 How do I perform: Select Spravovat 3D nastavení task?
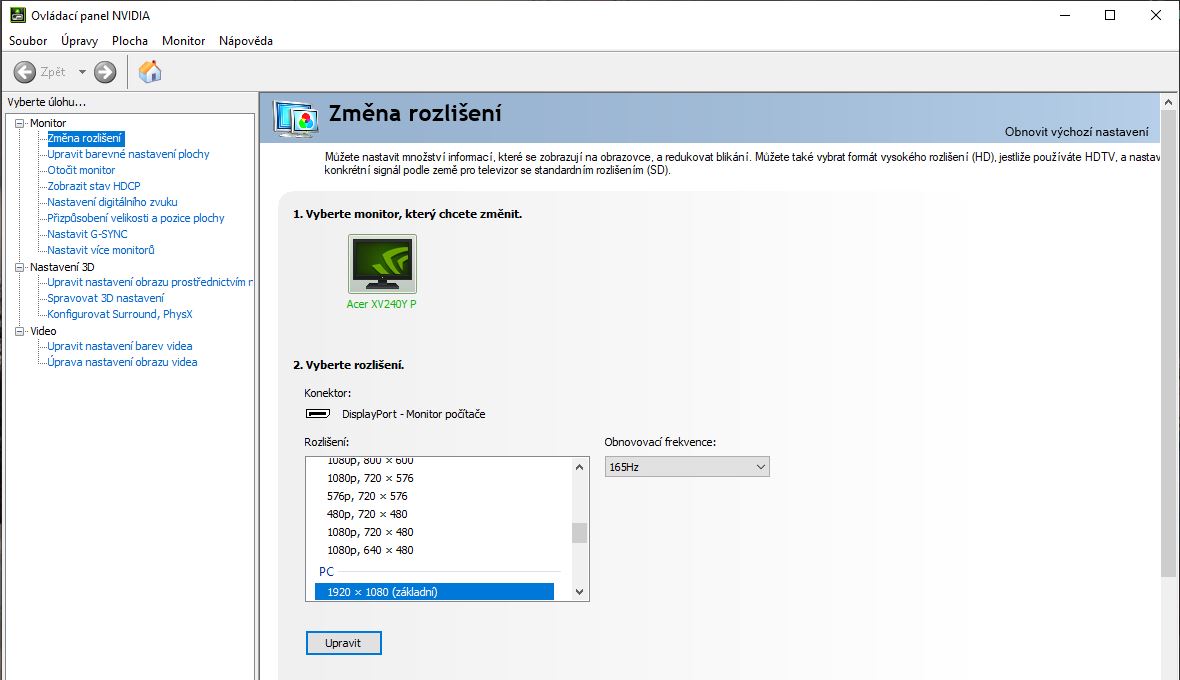click(x=105, y=298)
